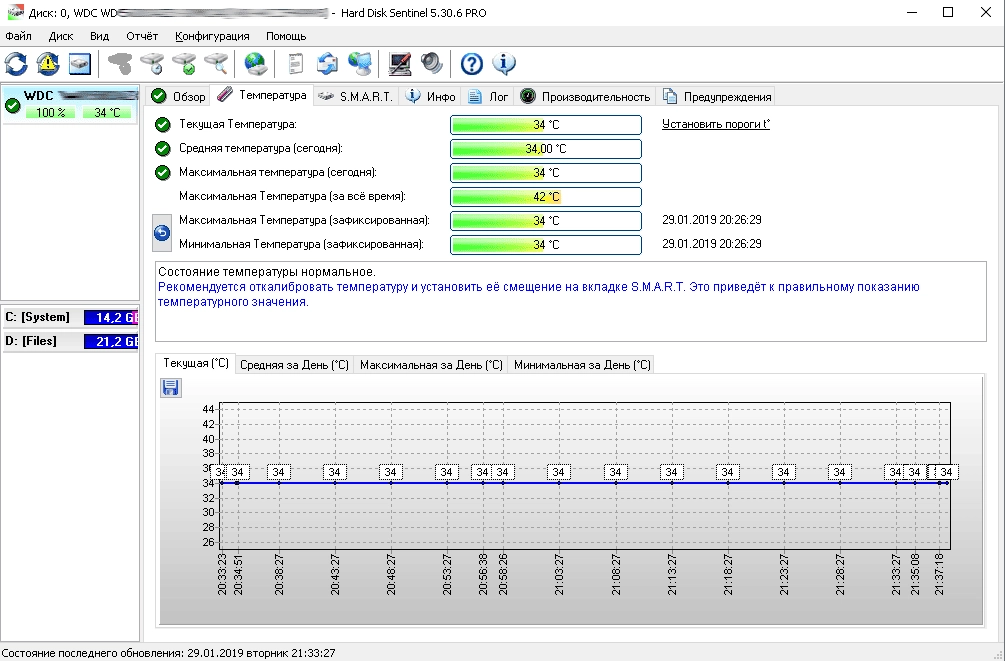Click the globe and monitor network icon
1005x661 pixels.
359,63
